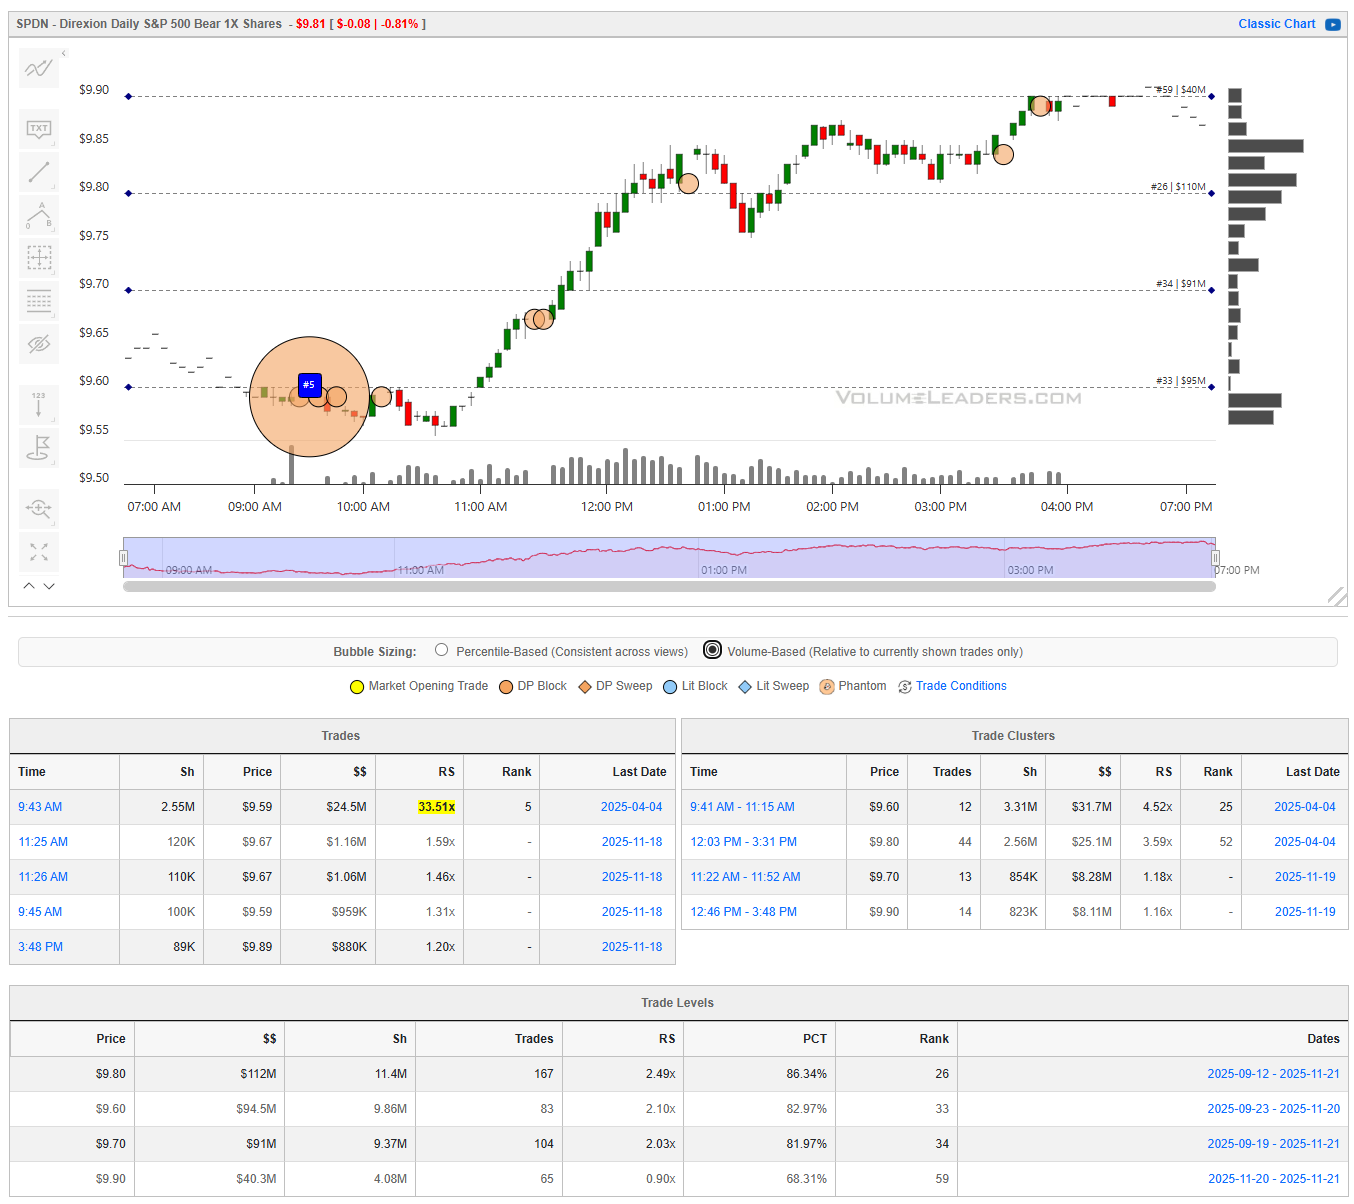Open cluster 11:22 AM - 11:52 AM link
This screenshot has width=1354, height=1204.
click(x=745, y=877)
